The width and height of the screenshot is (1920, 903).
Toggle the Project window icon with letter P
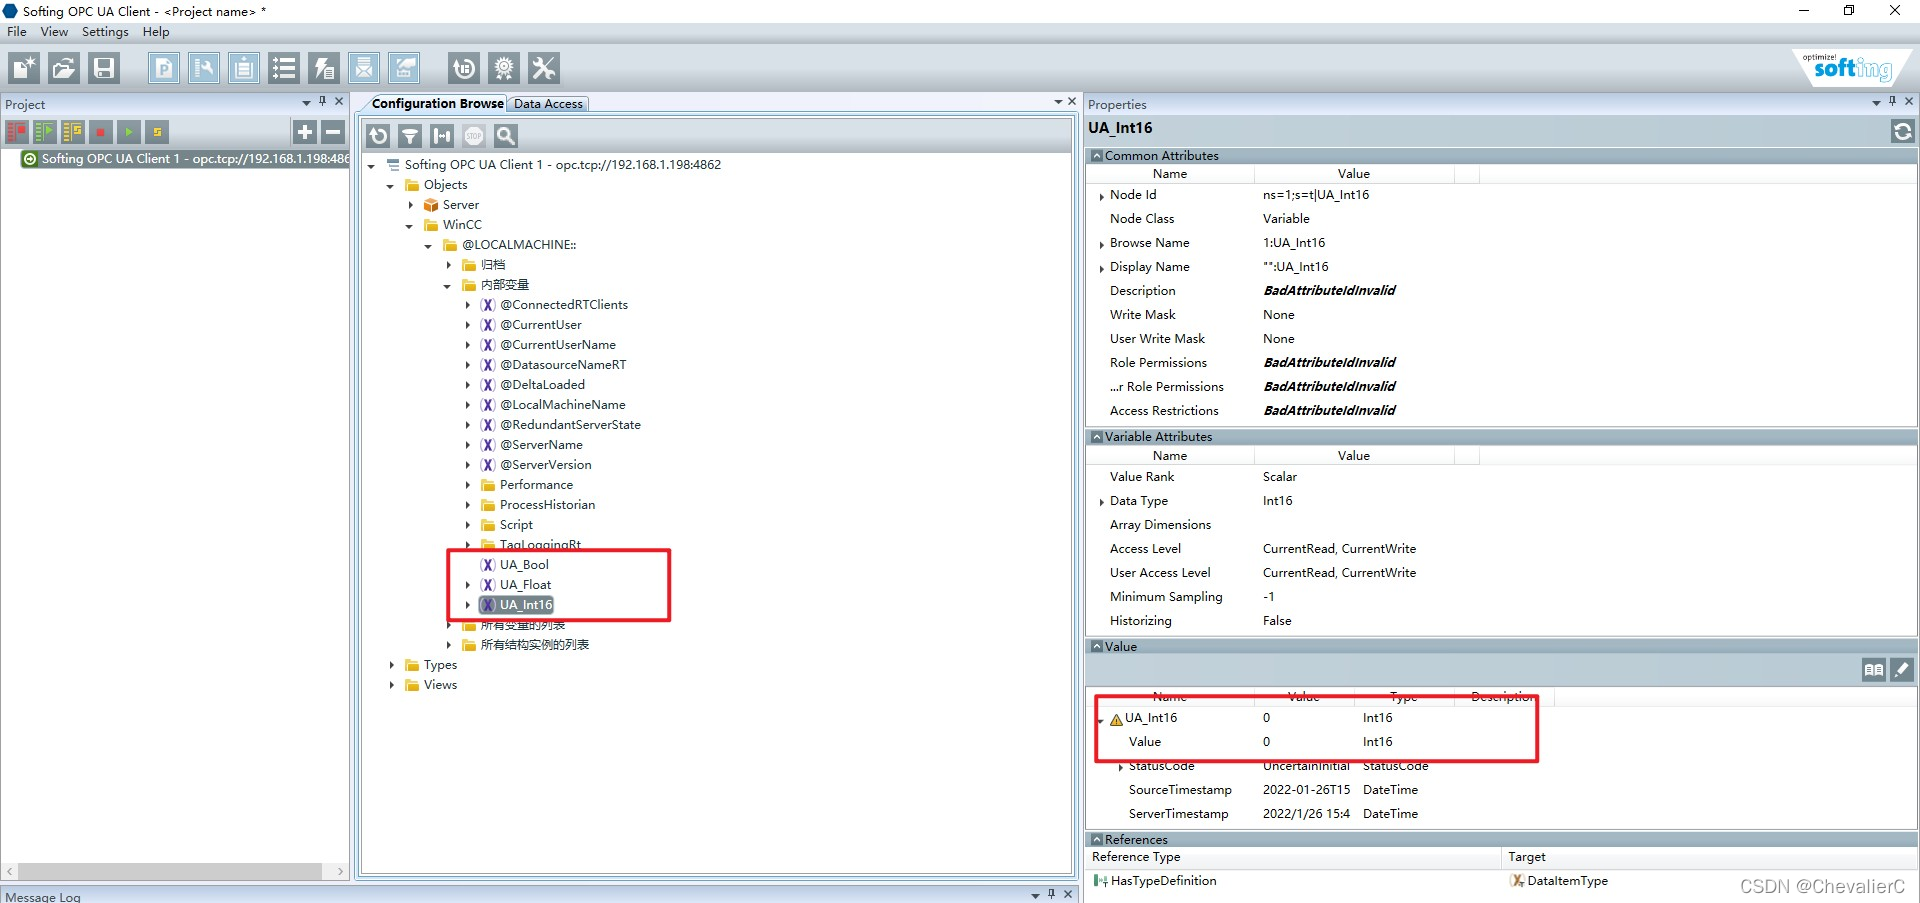(x=164, y=68)
